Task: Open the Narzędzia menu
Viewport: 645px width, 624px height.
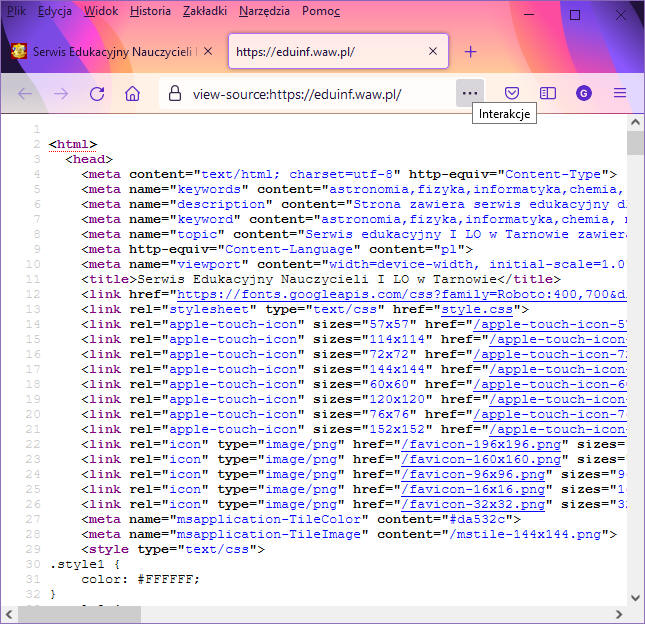Action: coord(265,12)
